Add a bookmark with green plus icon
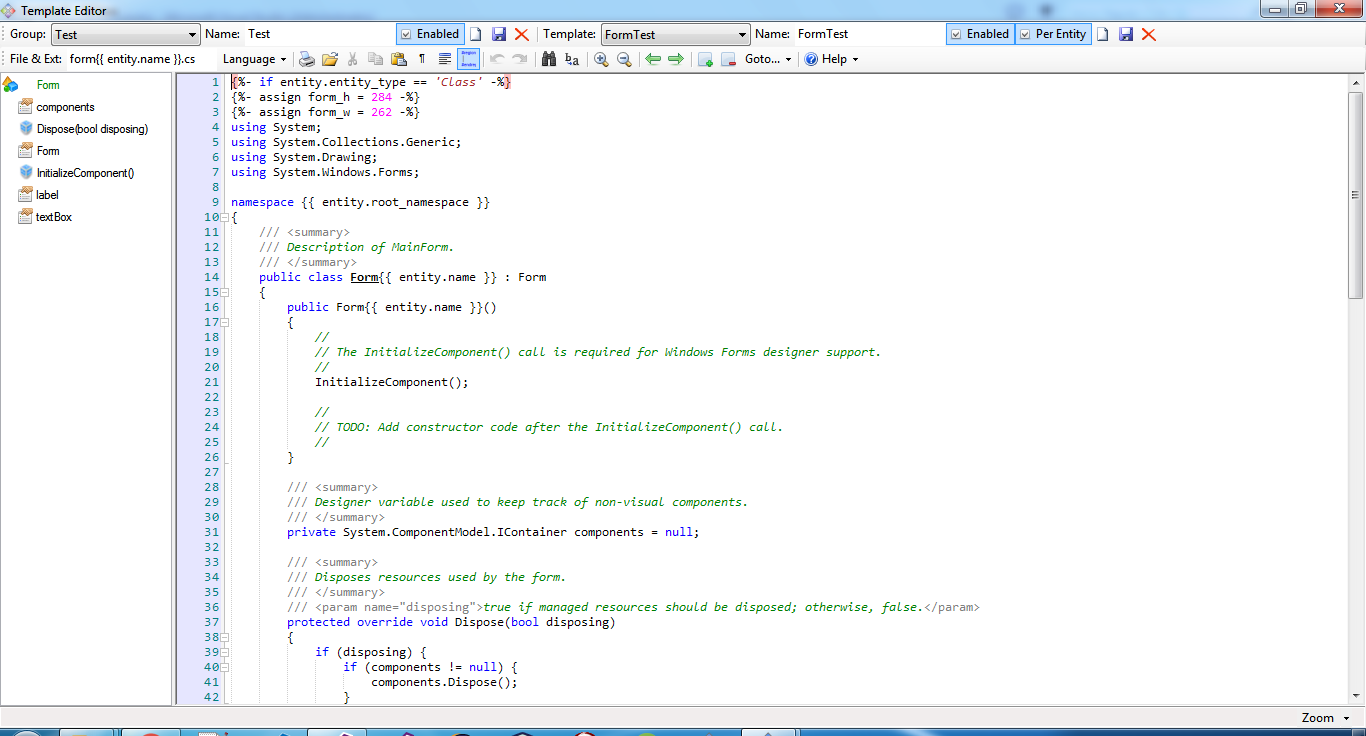The image size is (1366, 736). pos(705,59)
